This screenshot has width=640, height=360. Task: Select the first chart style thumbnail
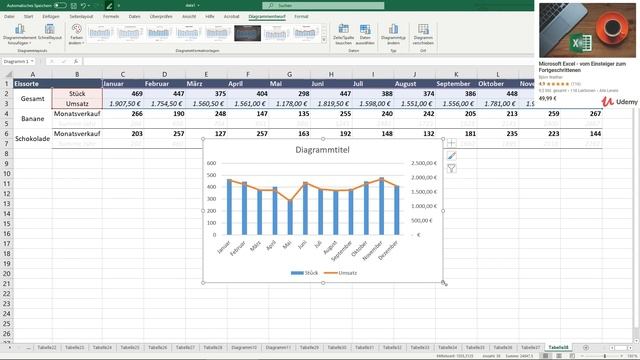[100, 33]
